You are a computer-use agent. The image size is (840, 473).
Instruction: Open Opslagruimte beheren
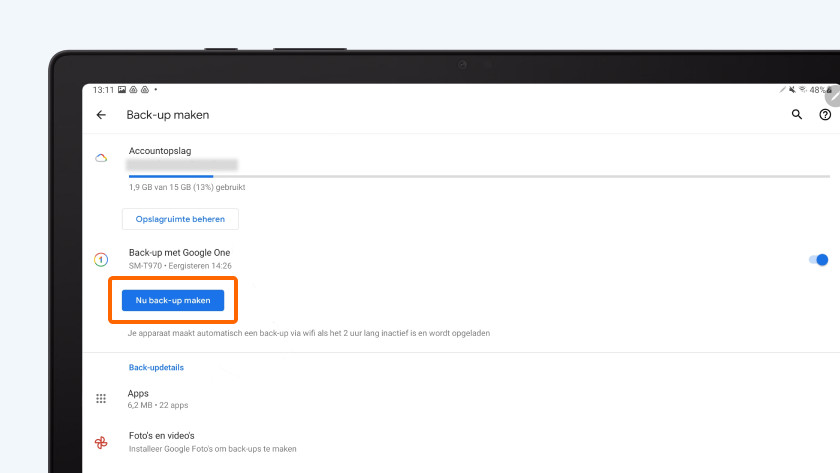[x=180, y=219]
